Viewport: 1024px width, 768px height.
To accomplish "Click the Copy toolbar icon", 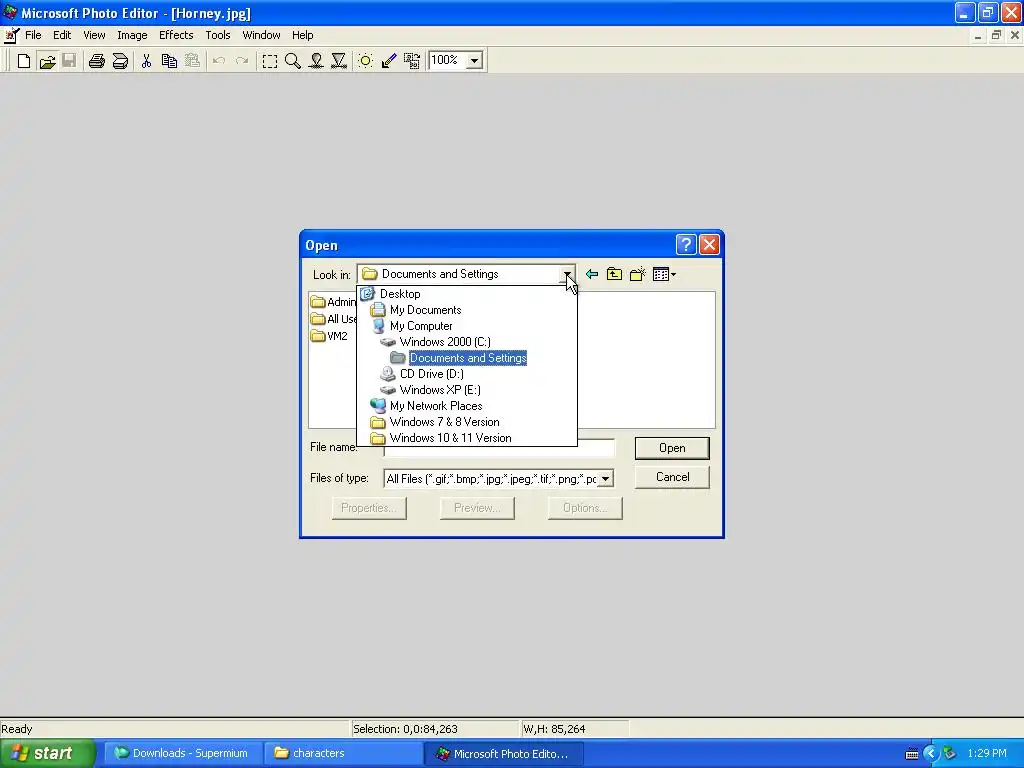I will [169, 61].
